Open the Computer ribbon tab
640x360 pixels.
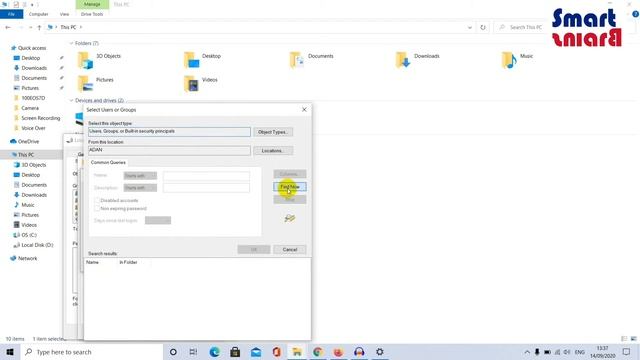38,14
